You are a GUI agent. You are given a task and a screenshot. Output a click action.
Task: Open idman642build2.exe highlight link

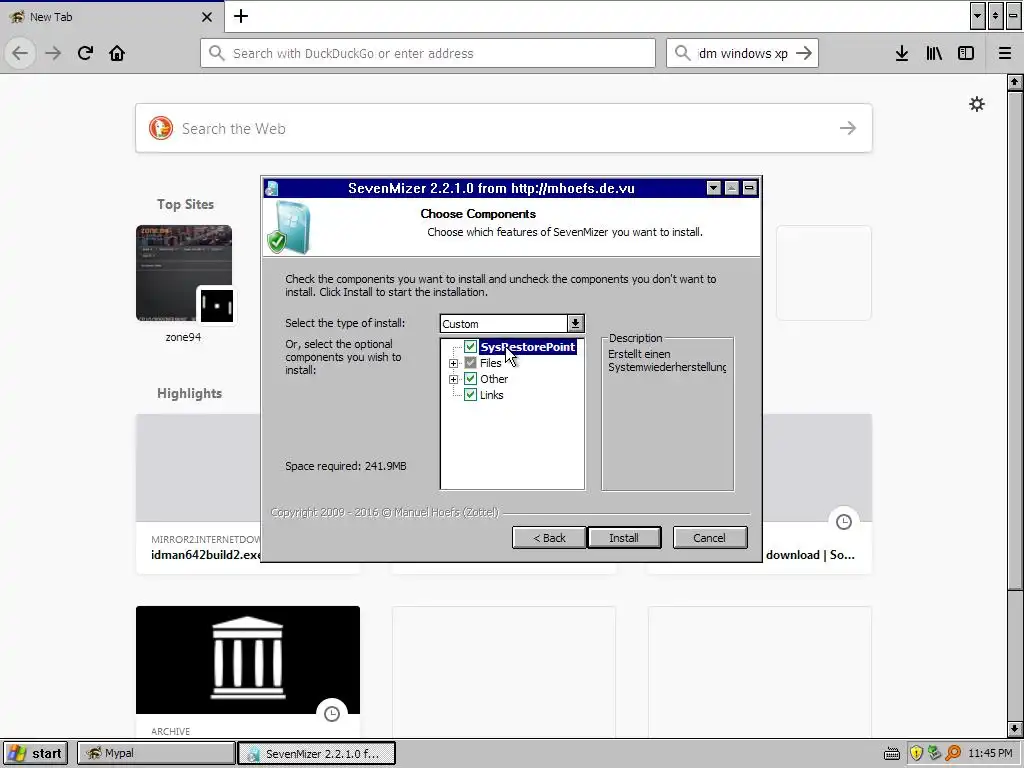click(205, 554)
